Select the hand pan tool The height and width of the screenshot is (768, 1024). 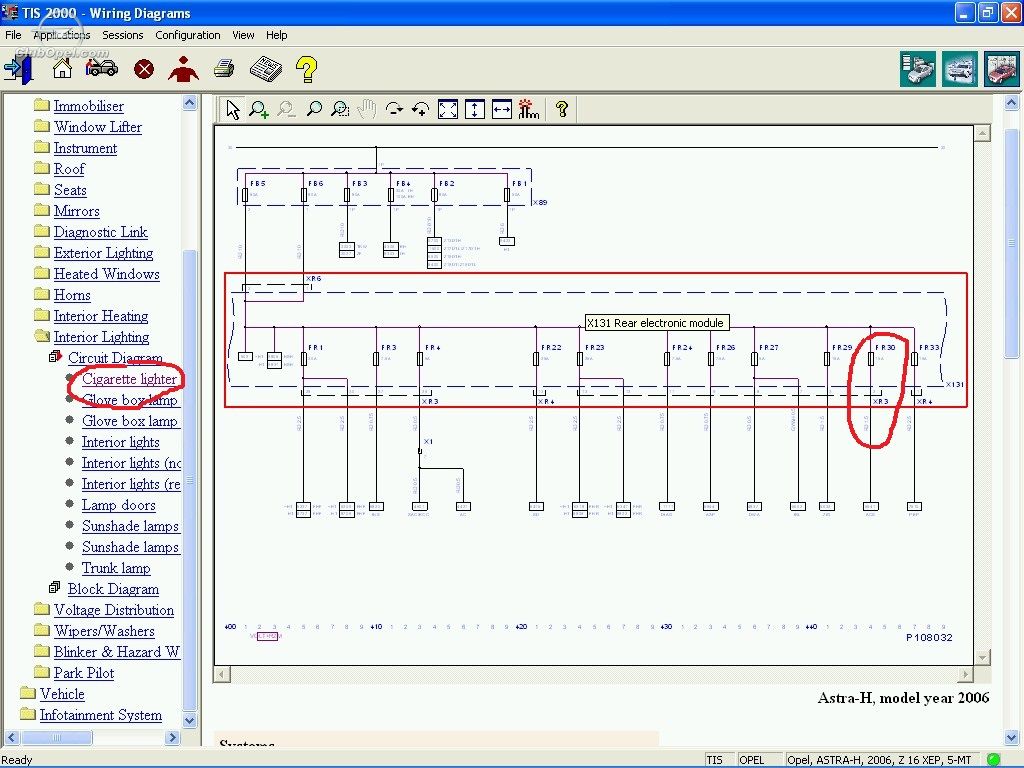[367, 109]
